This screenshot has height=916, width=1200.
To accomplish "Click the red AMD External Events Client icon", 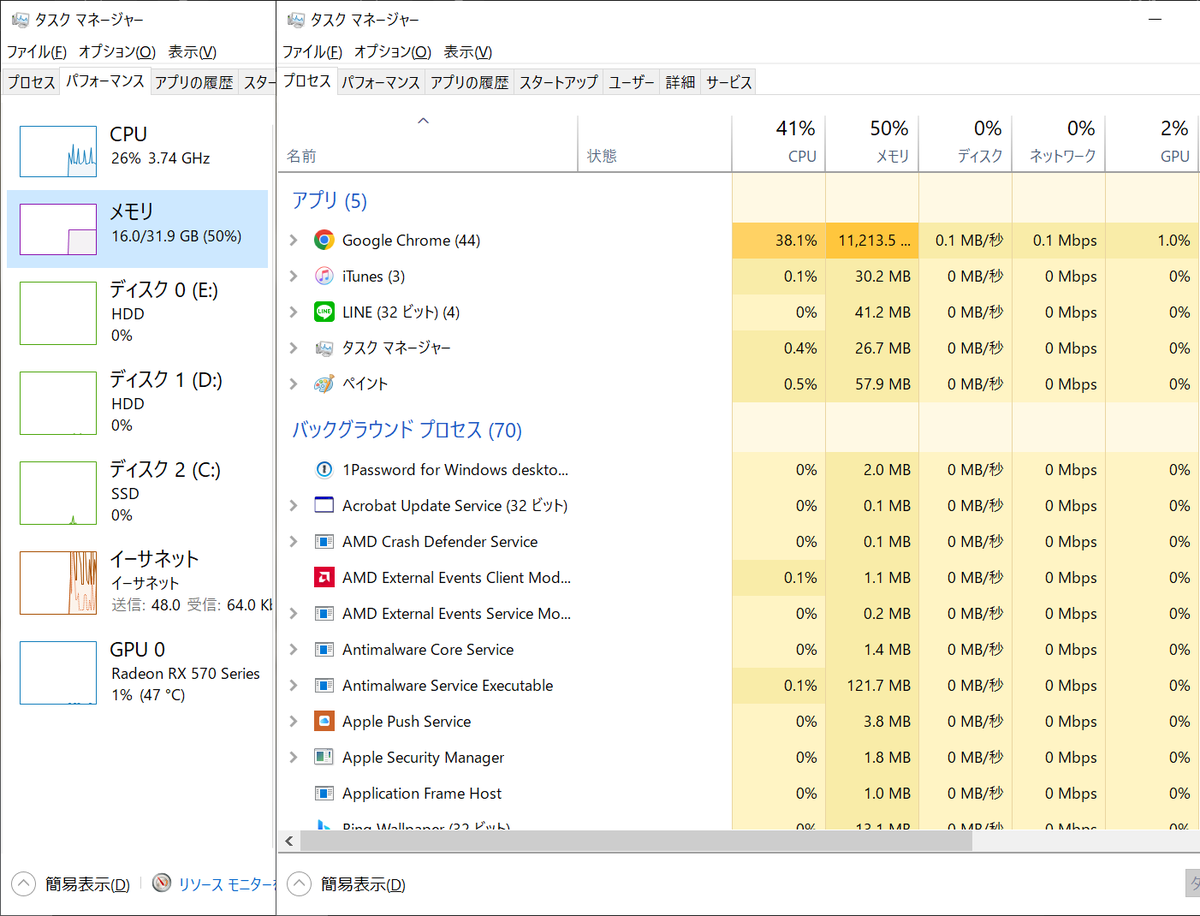I will click(x=323, y=578).
